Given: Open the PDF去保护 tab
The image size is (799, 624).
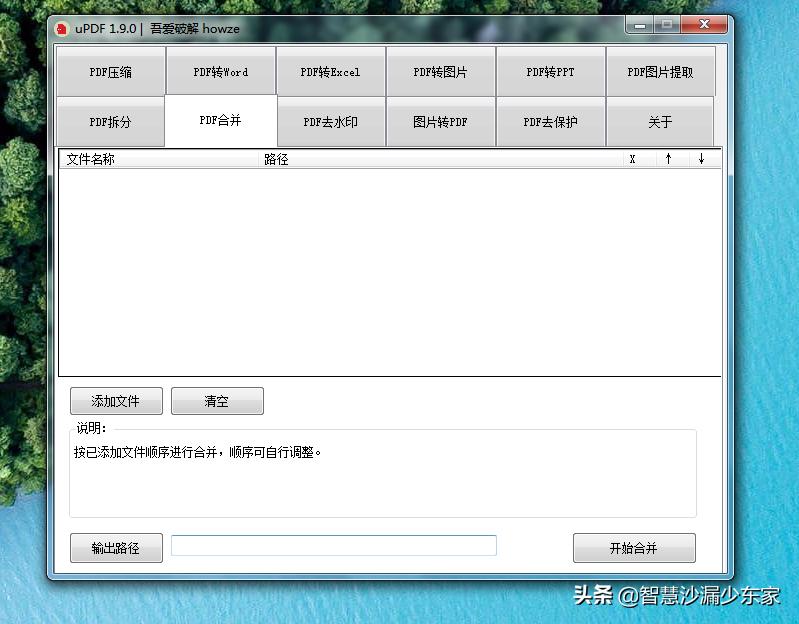Looking at the screenshot, I should pos(550,122).
